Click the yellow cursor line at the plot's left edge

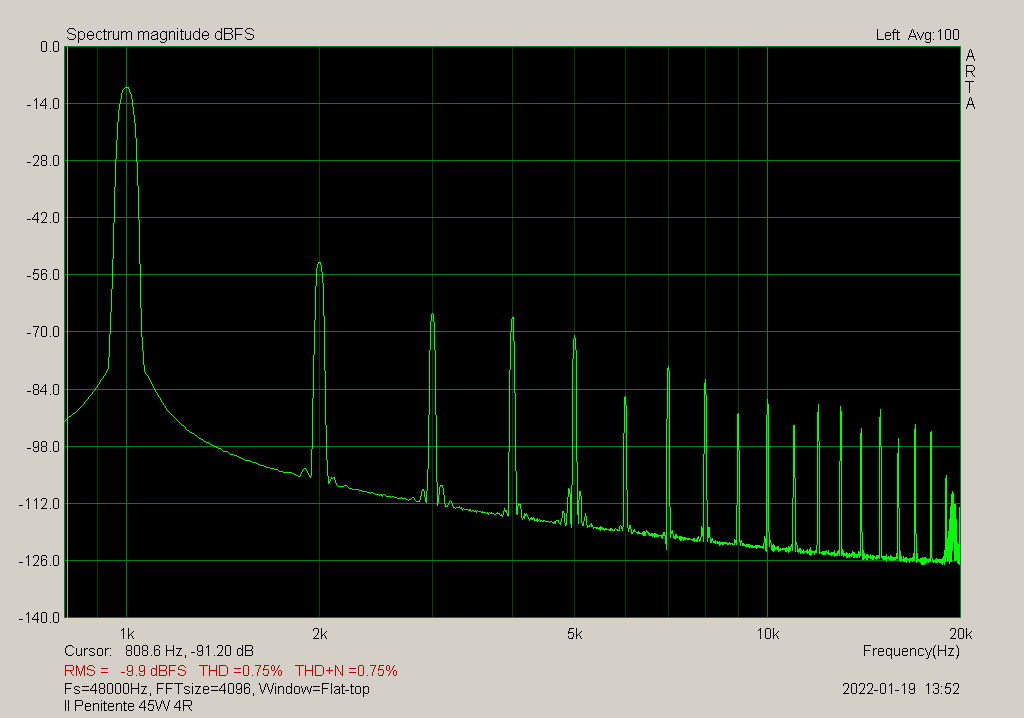[67, 332]
